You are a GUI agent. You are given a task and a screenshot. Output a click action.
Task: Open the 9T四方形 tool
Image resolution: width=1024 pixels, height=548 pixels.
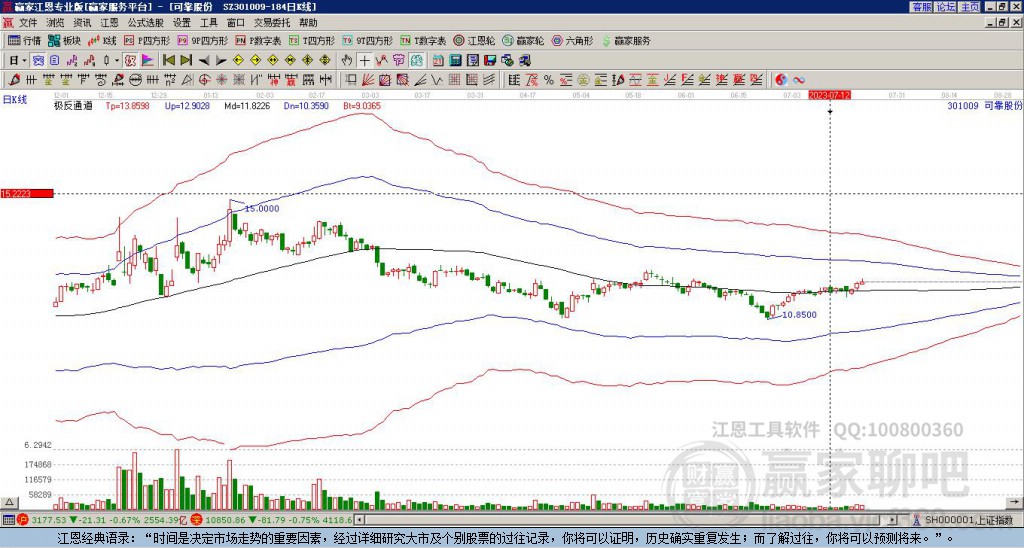[367, 40]
